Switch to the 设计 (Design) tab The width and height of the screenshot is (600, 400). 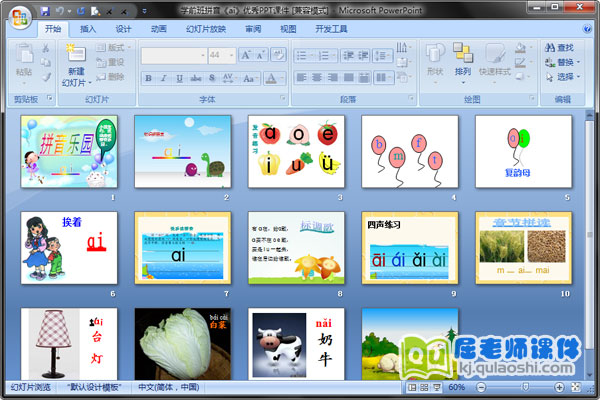click(x=123, y=29)
